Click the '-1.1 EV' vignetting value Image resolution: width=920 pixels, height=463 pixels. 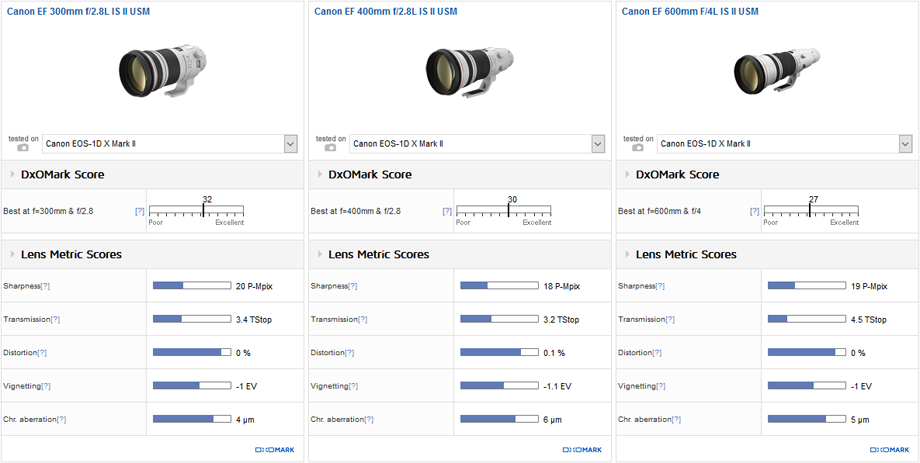click(557, 387)
